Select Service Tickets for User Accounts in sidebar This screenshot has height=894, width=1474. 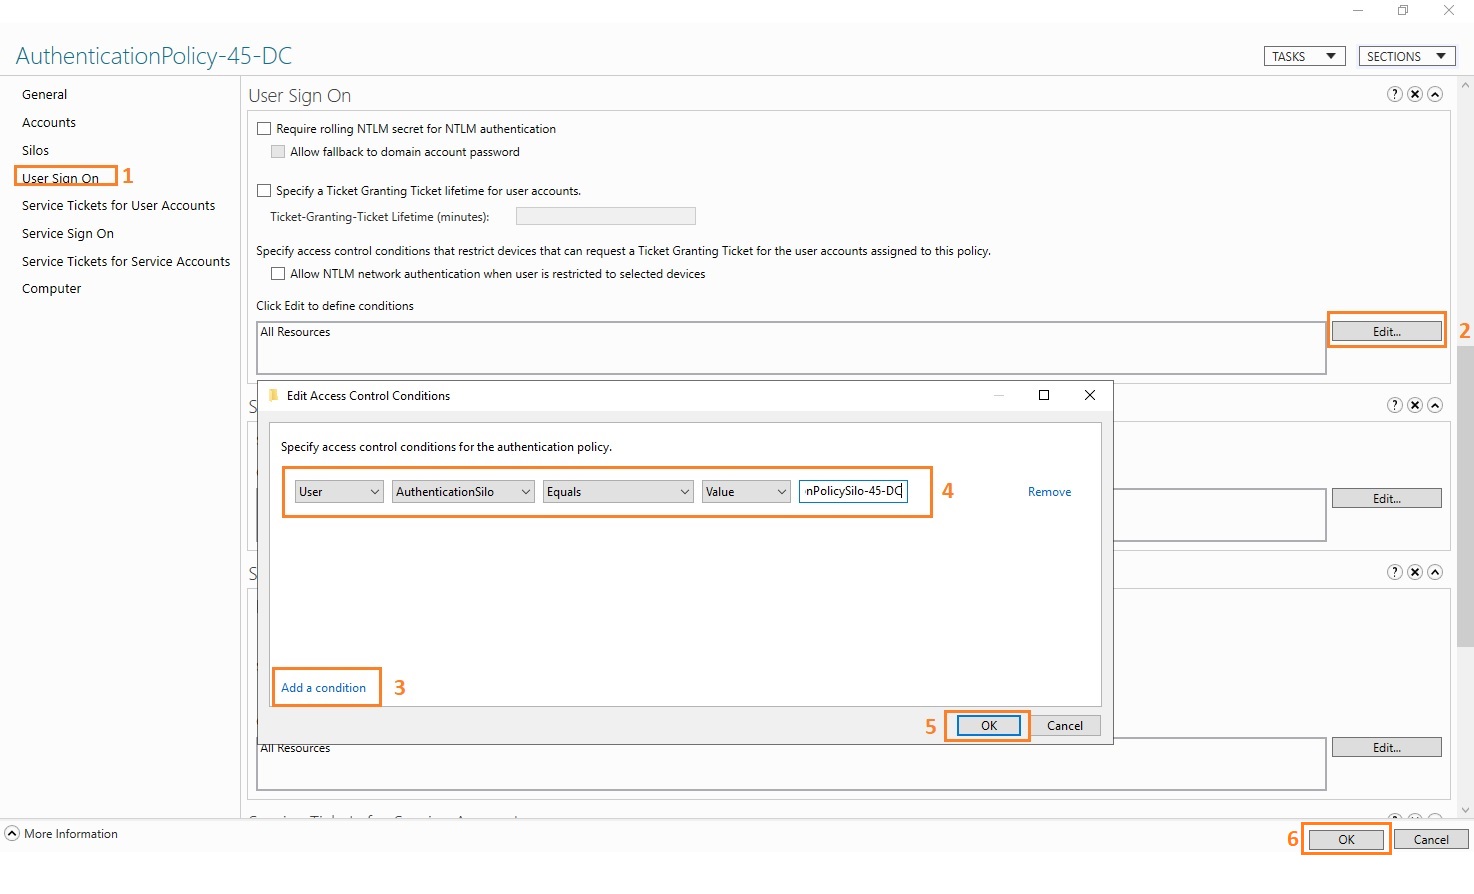tap(119, 205)
